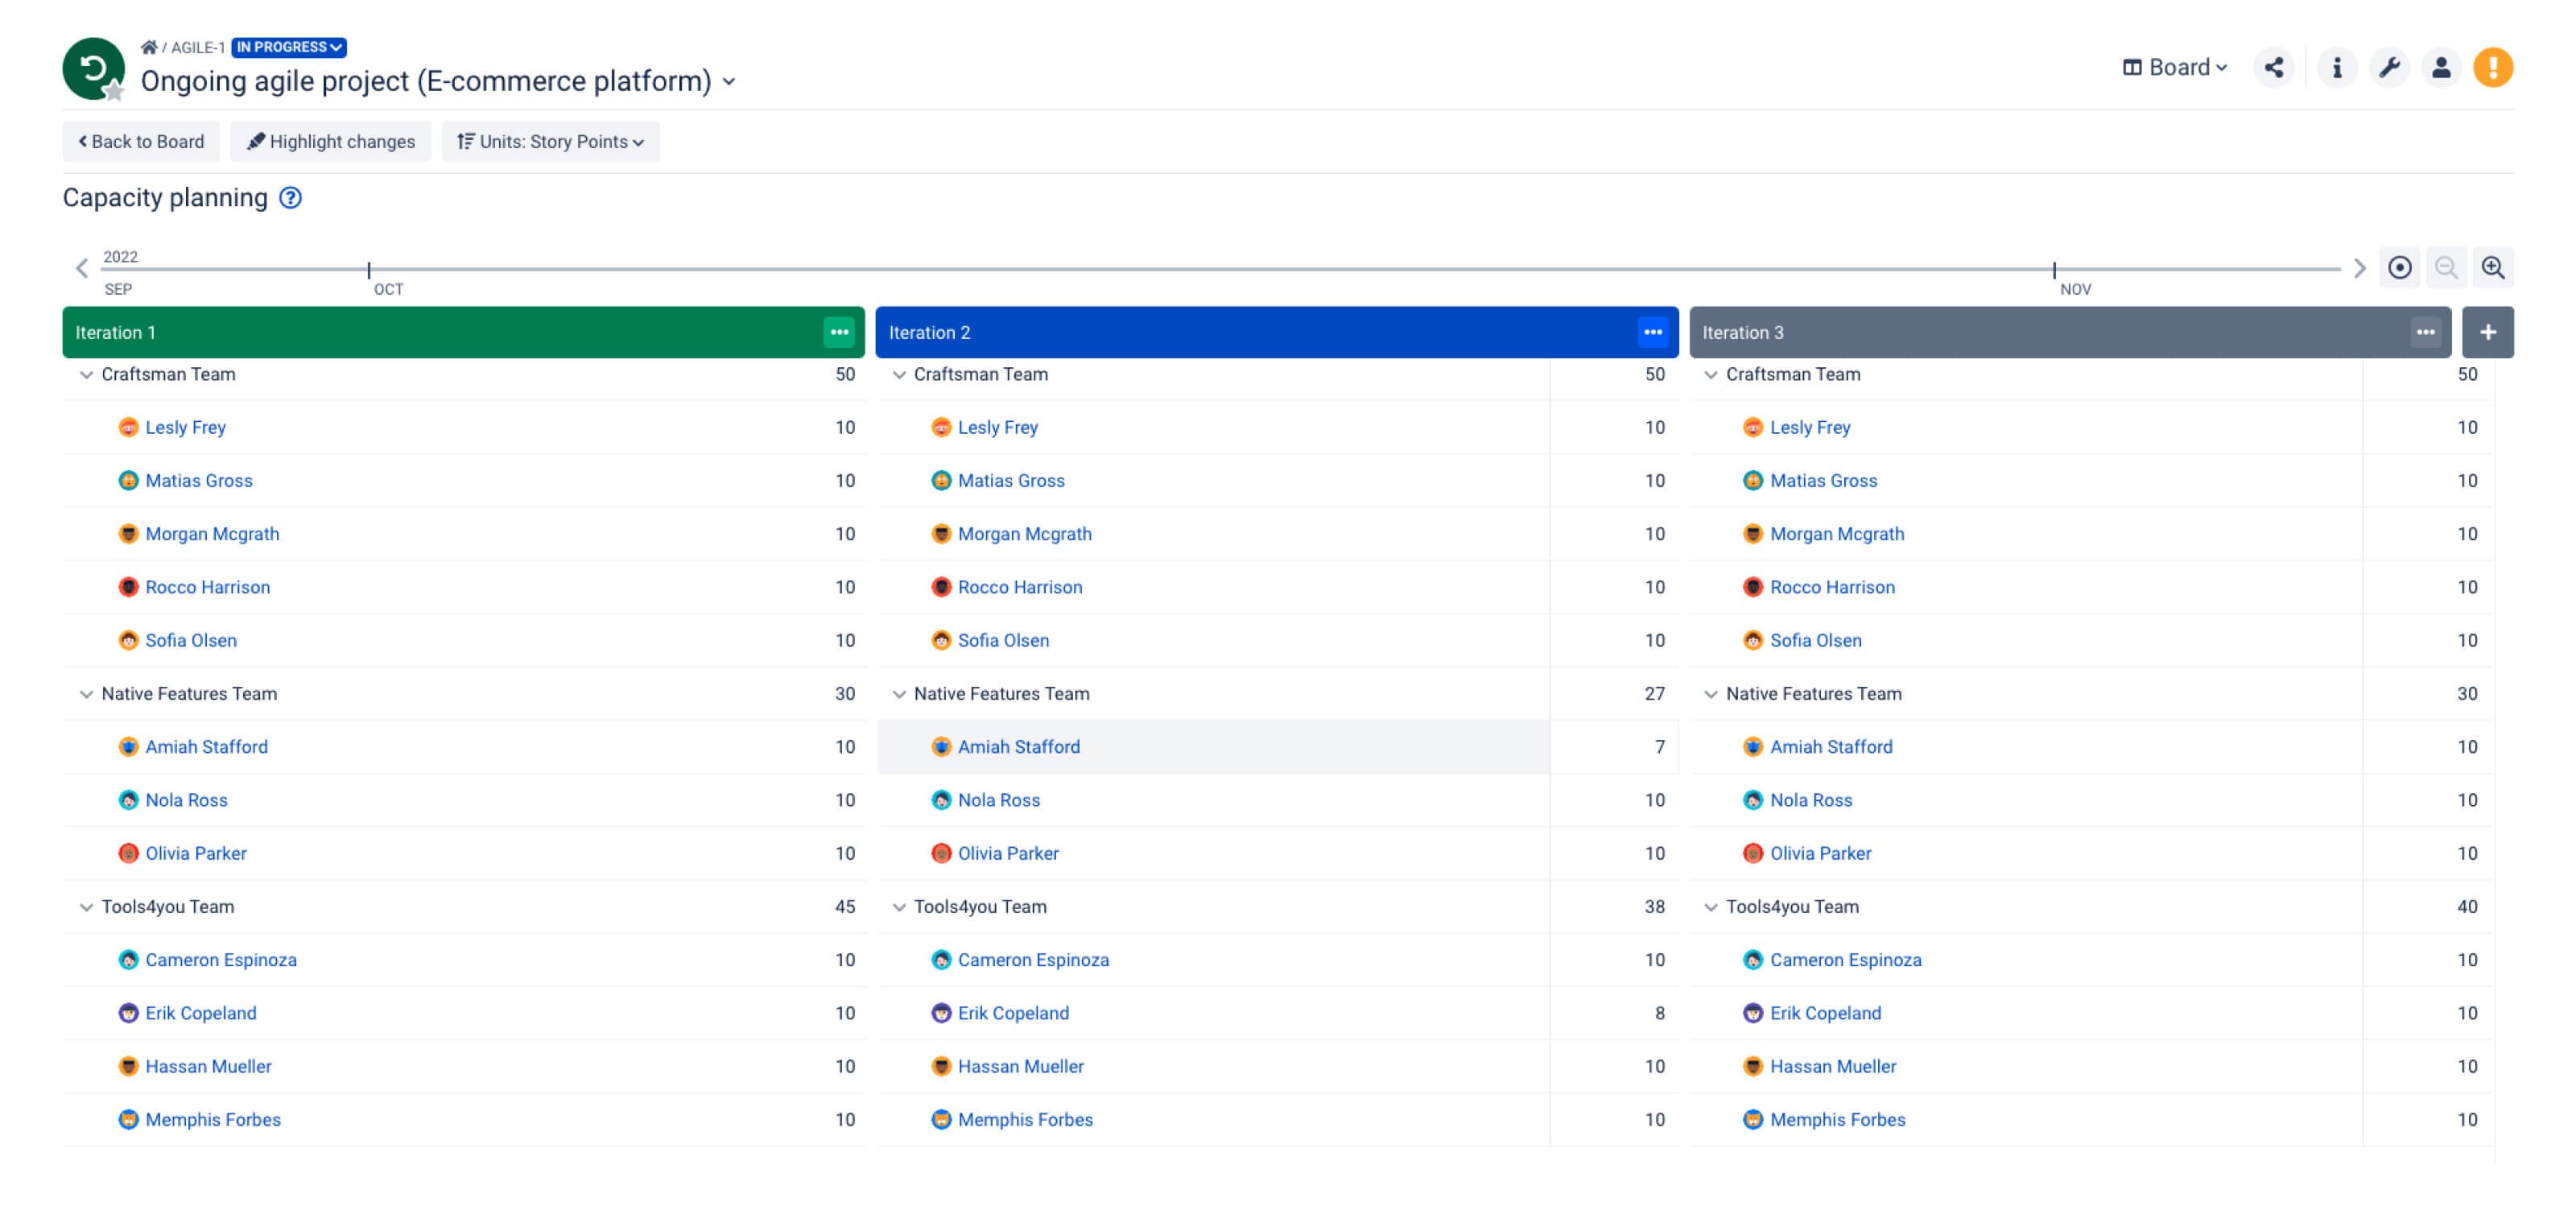Viewport: 2576px width, 1211px height.
Task: Zoom out the timeline
Action: 2446,268
